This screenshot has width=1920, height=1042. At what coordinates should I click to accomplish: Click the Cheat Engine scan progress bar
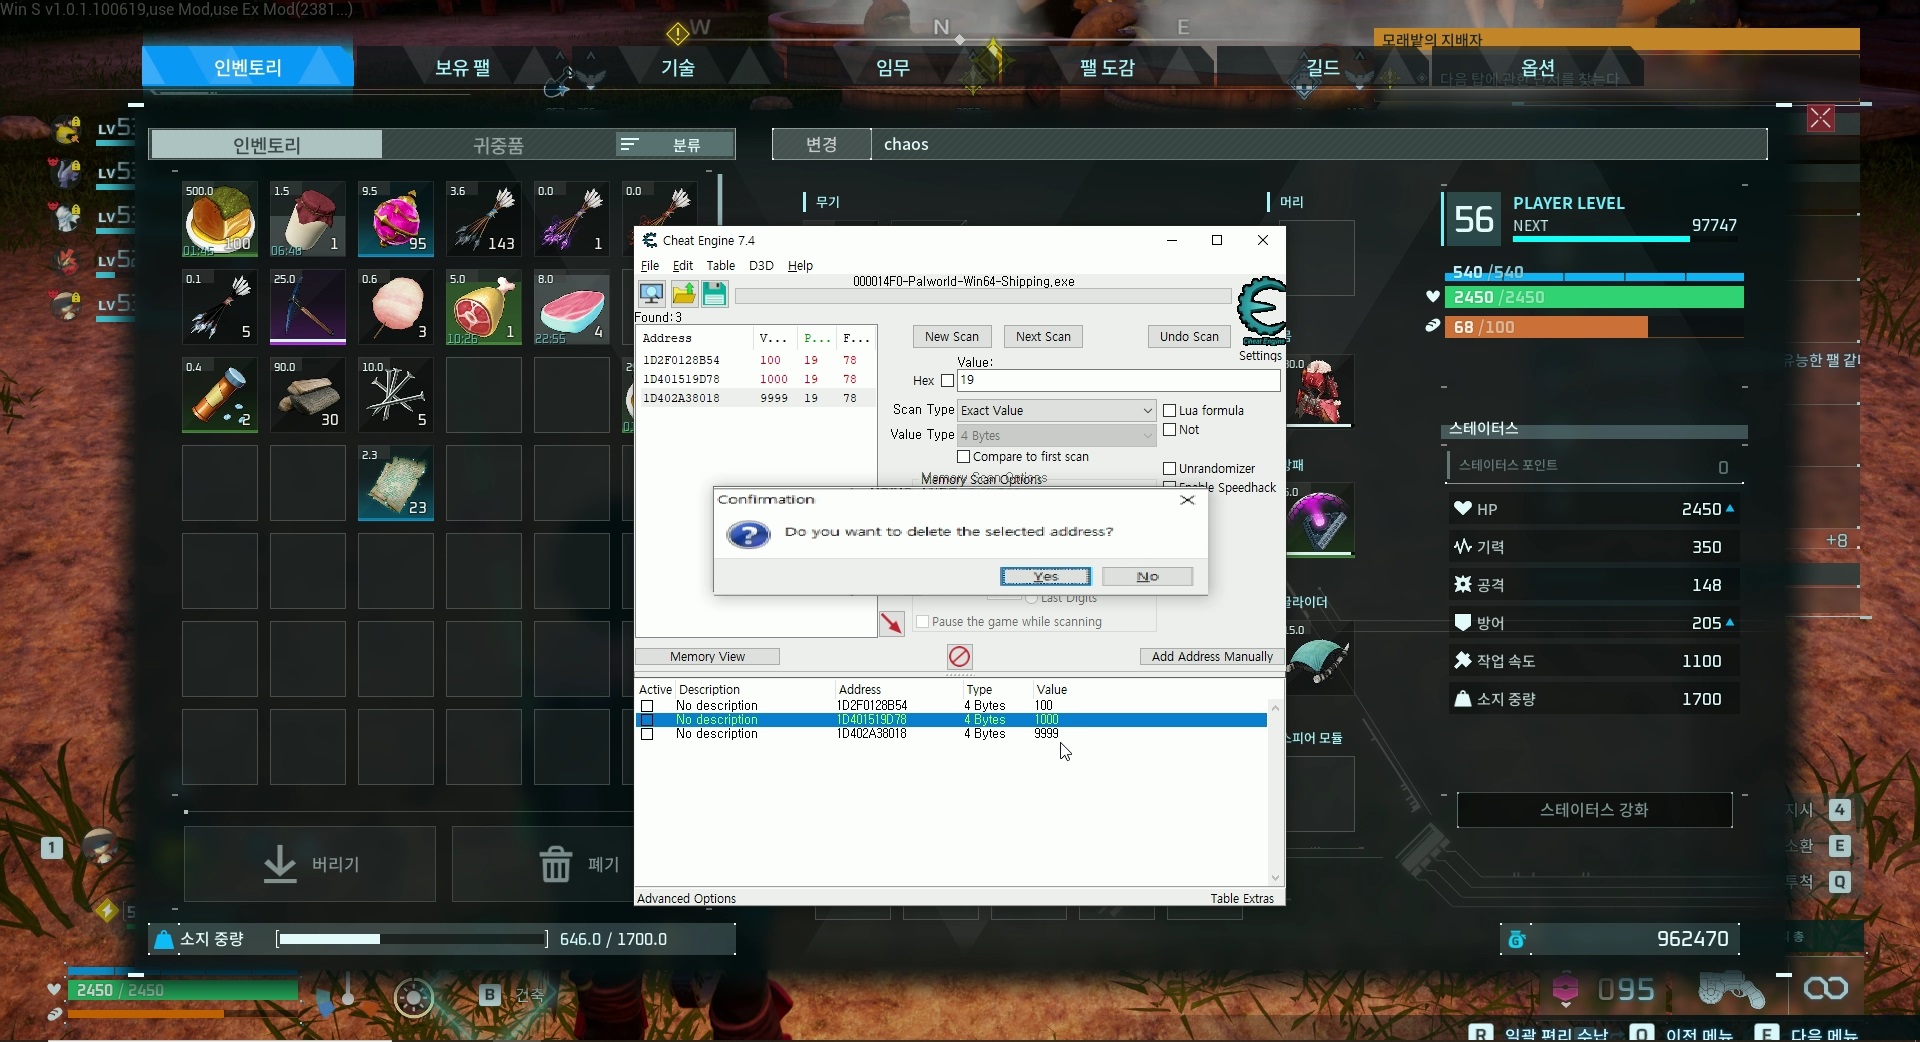[983, 296]
